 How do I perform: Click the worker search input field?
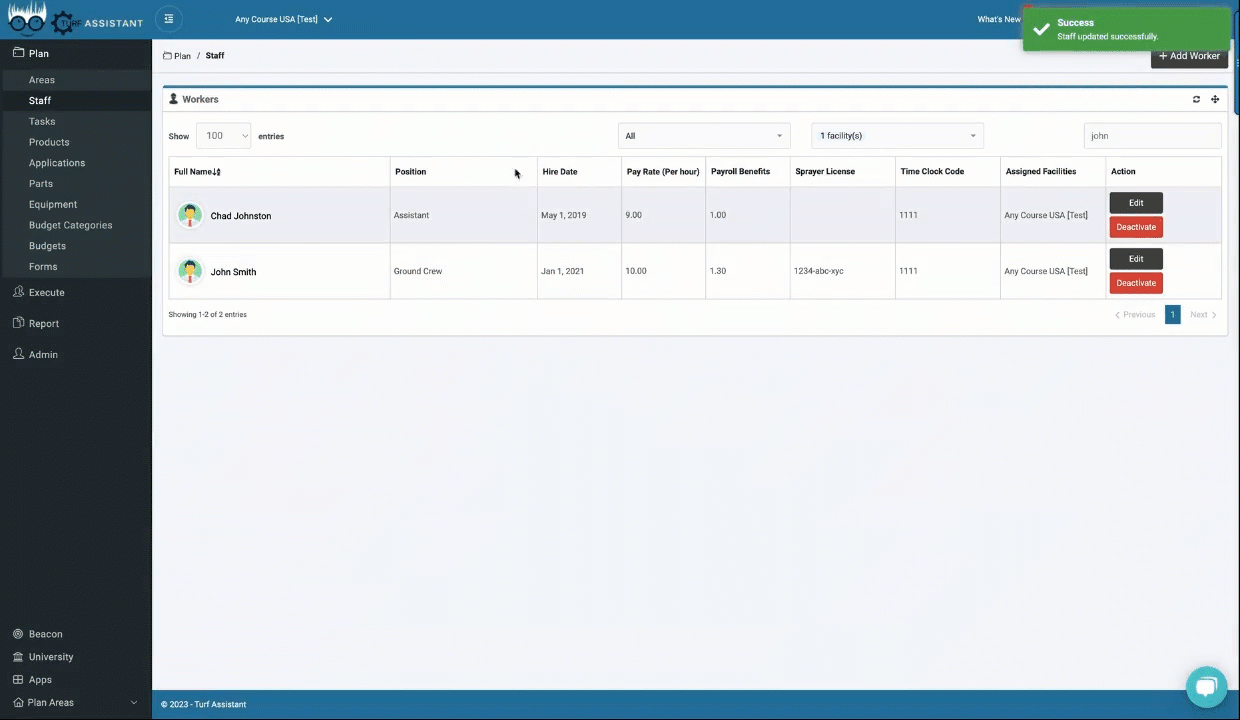1152,136
